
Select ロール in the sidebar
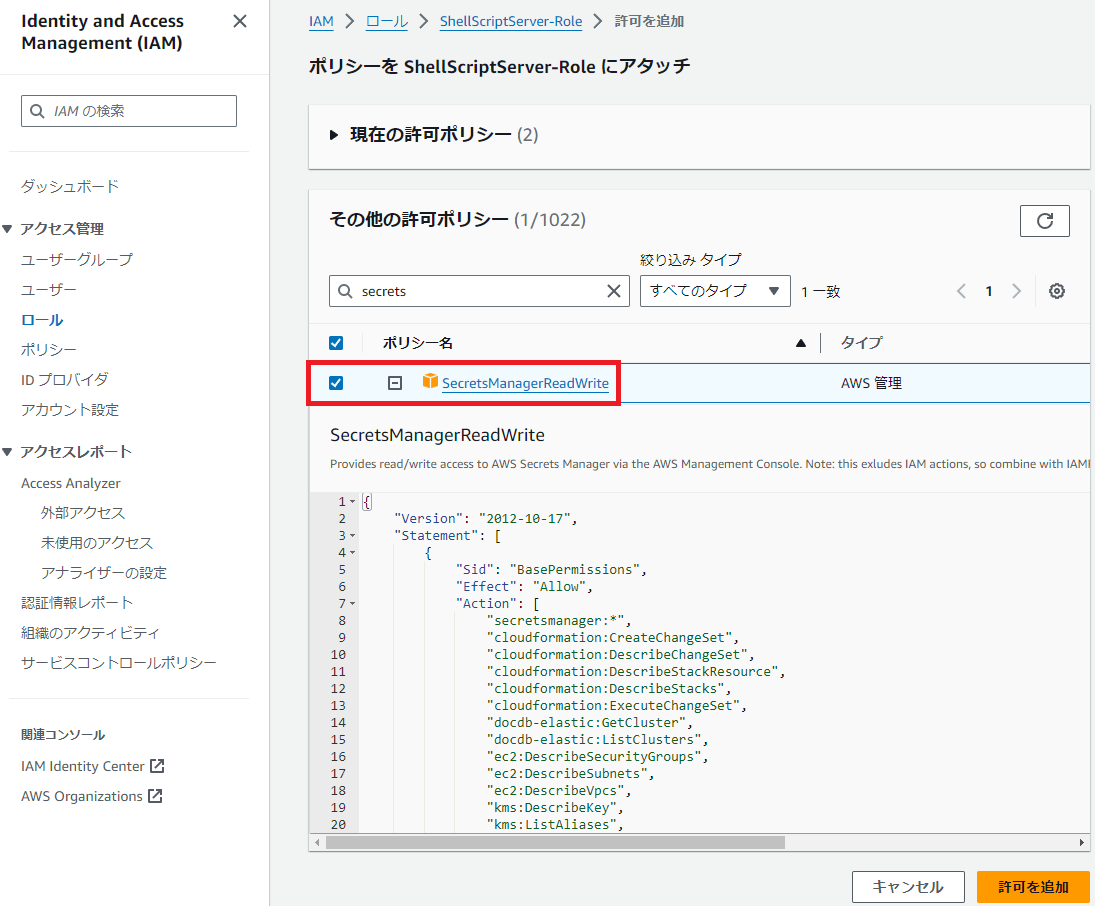(x=42, y=320)
